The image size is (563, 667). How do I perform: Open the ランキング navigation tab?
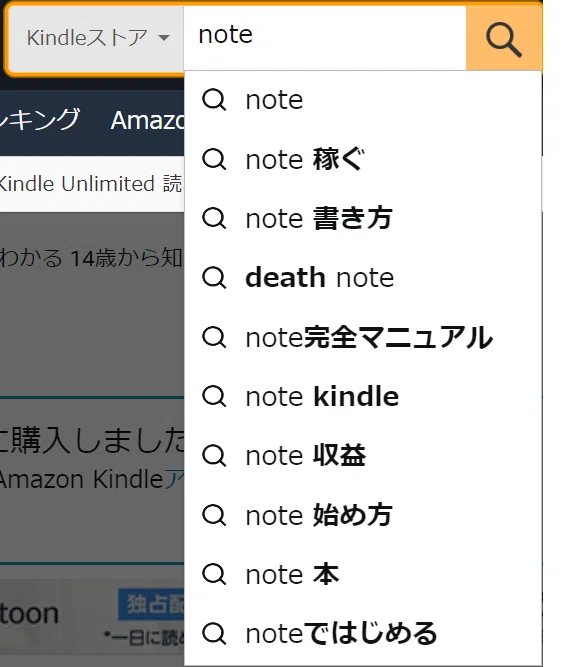coord(40,120)
